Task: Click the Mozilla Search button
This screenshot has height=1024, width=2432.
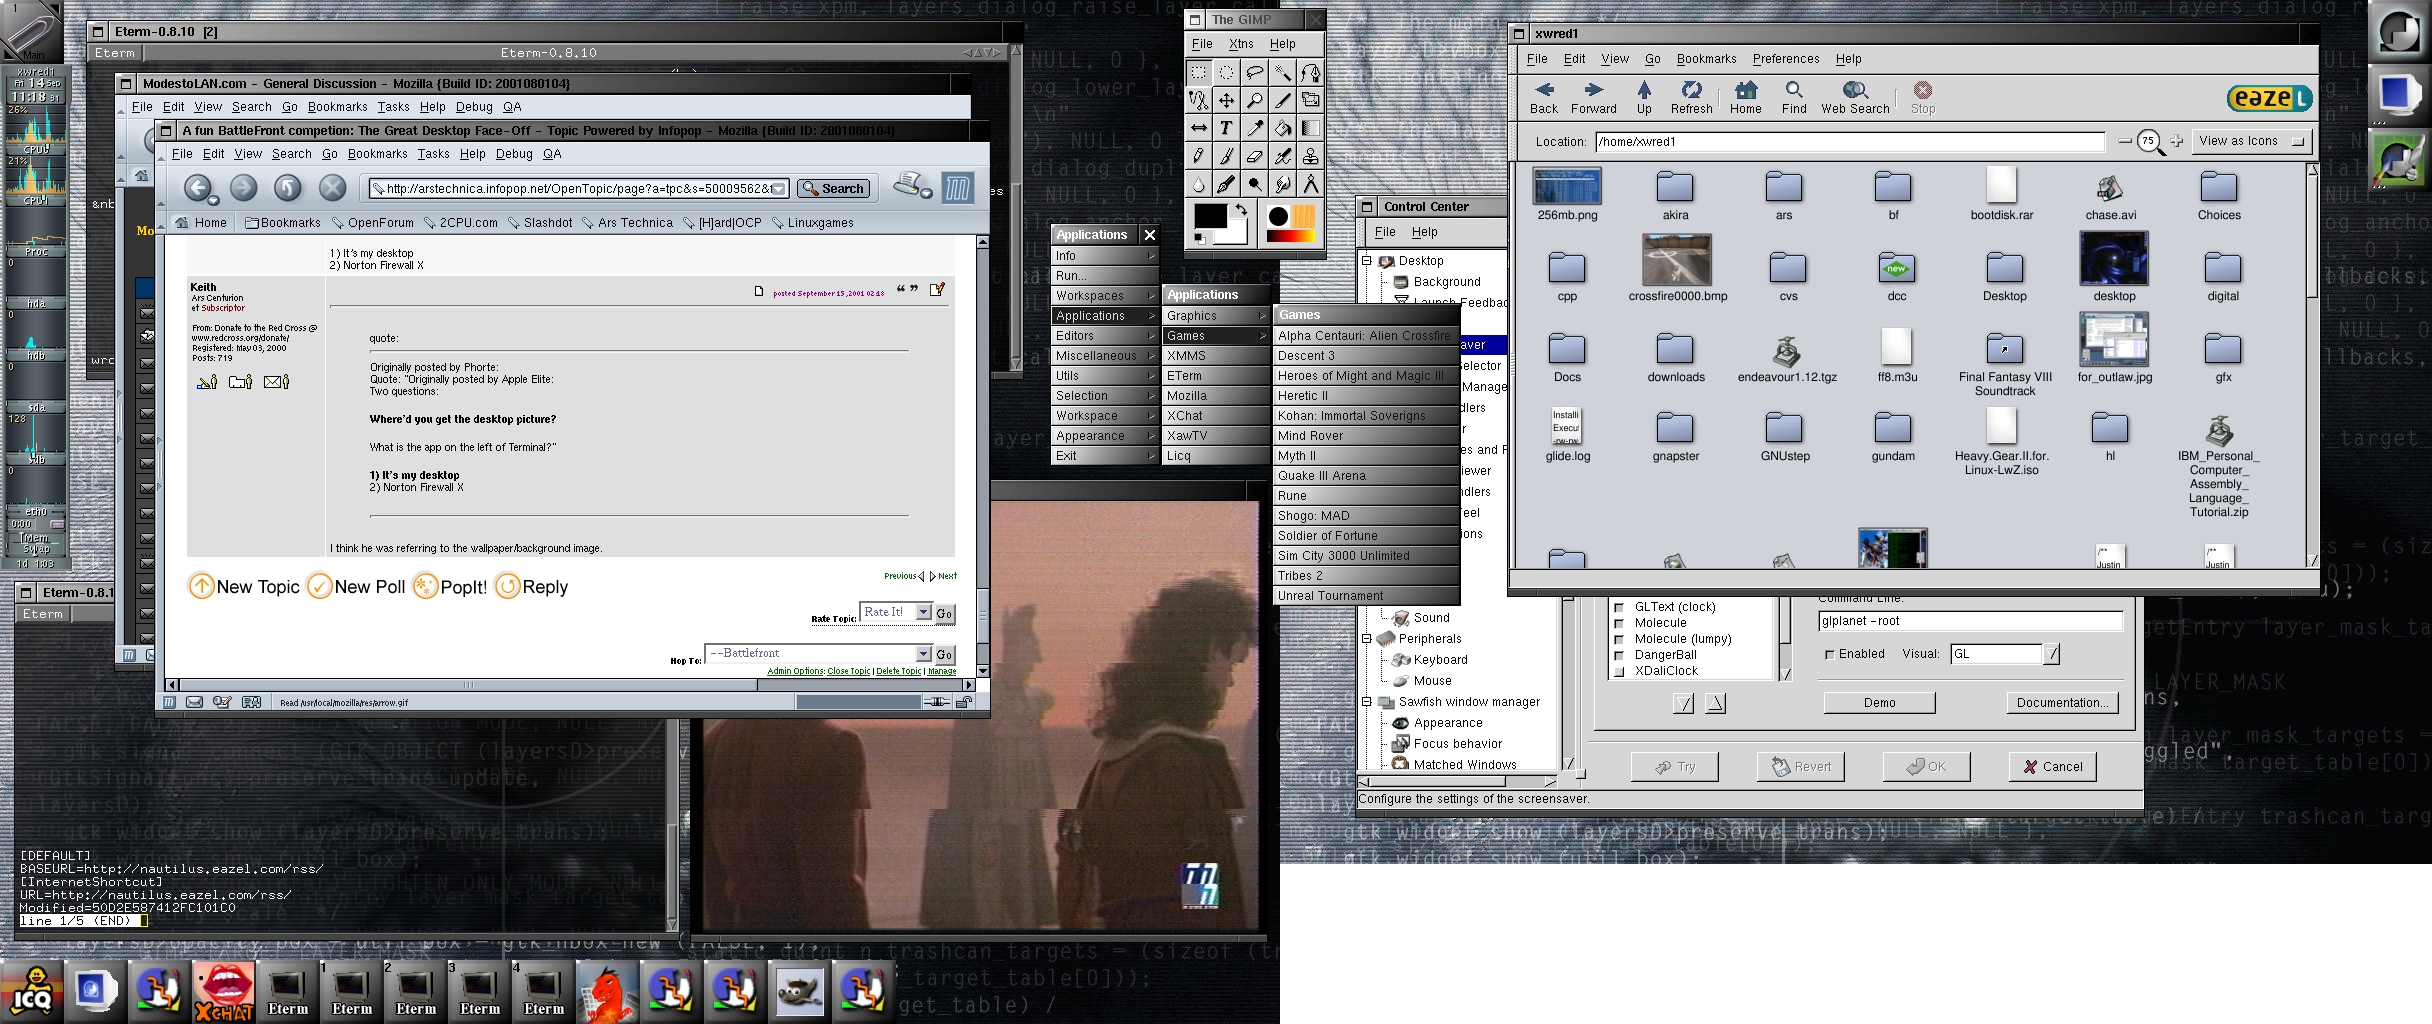Action: 833,188
